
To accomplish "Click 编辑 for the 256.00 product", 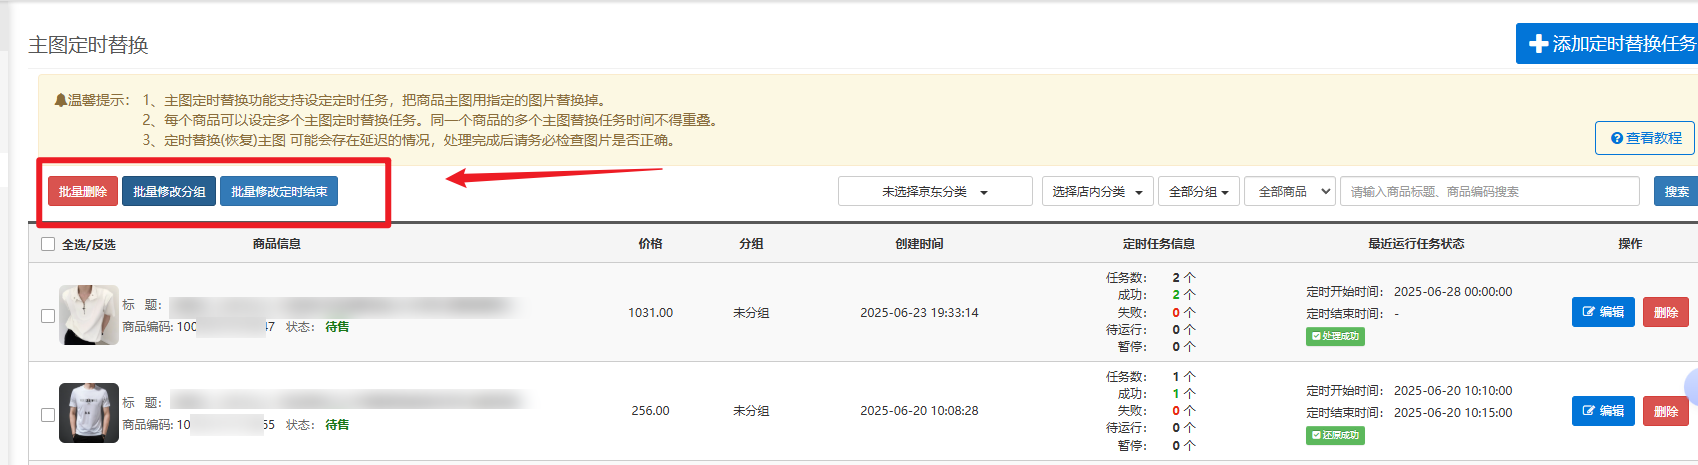I will pos(1603,411).
